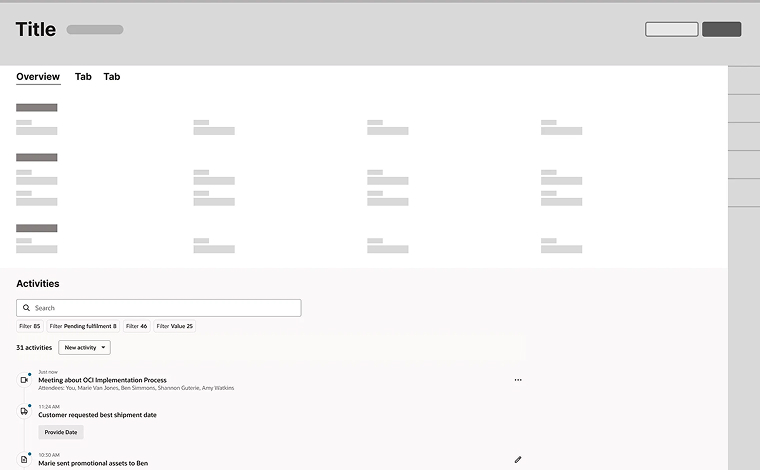Open the three-dot menu for OCI meeting

(518, 380)
